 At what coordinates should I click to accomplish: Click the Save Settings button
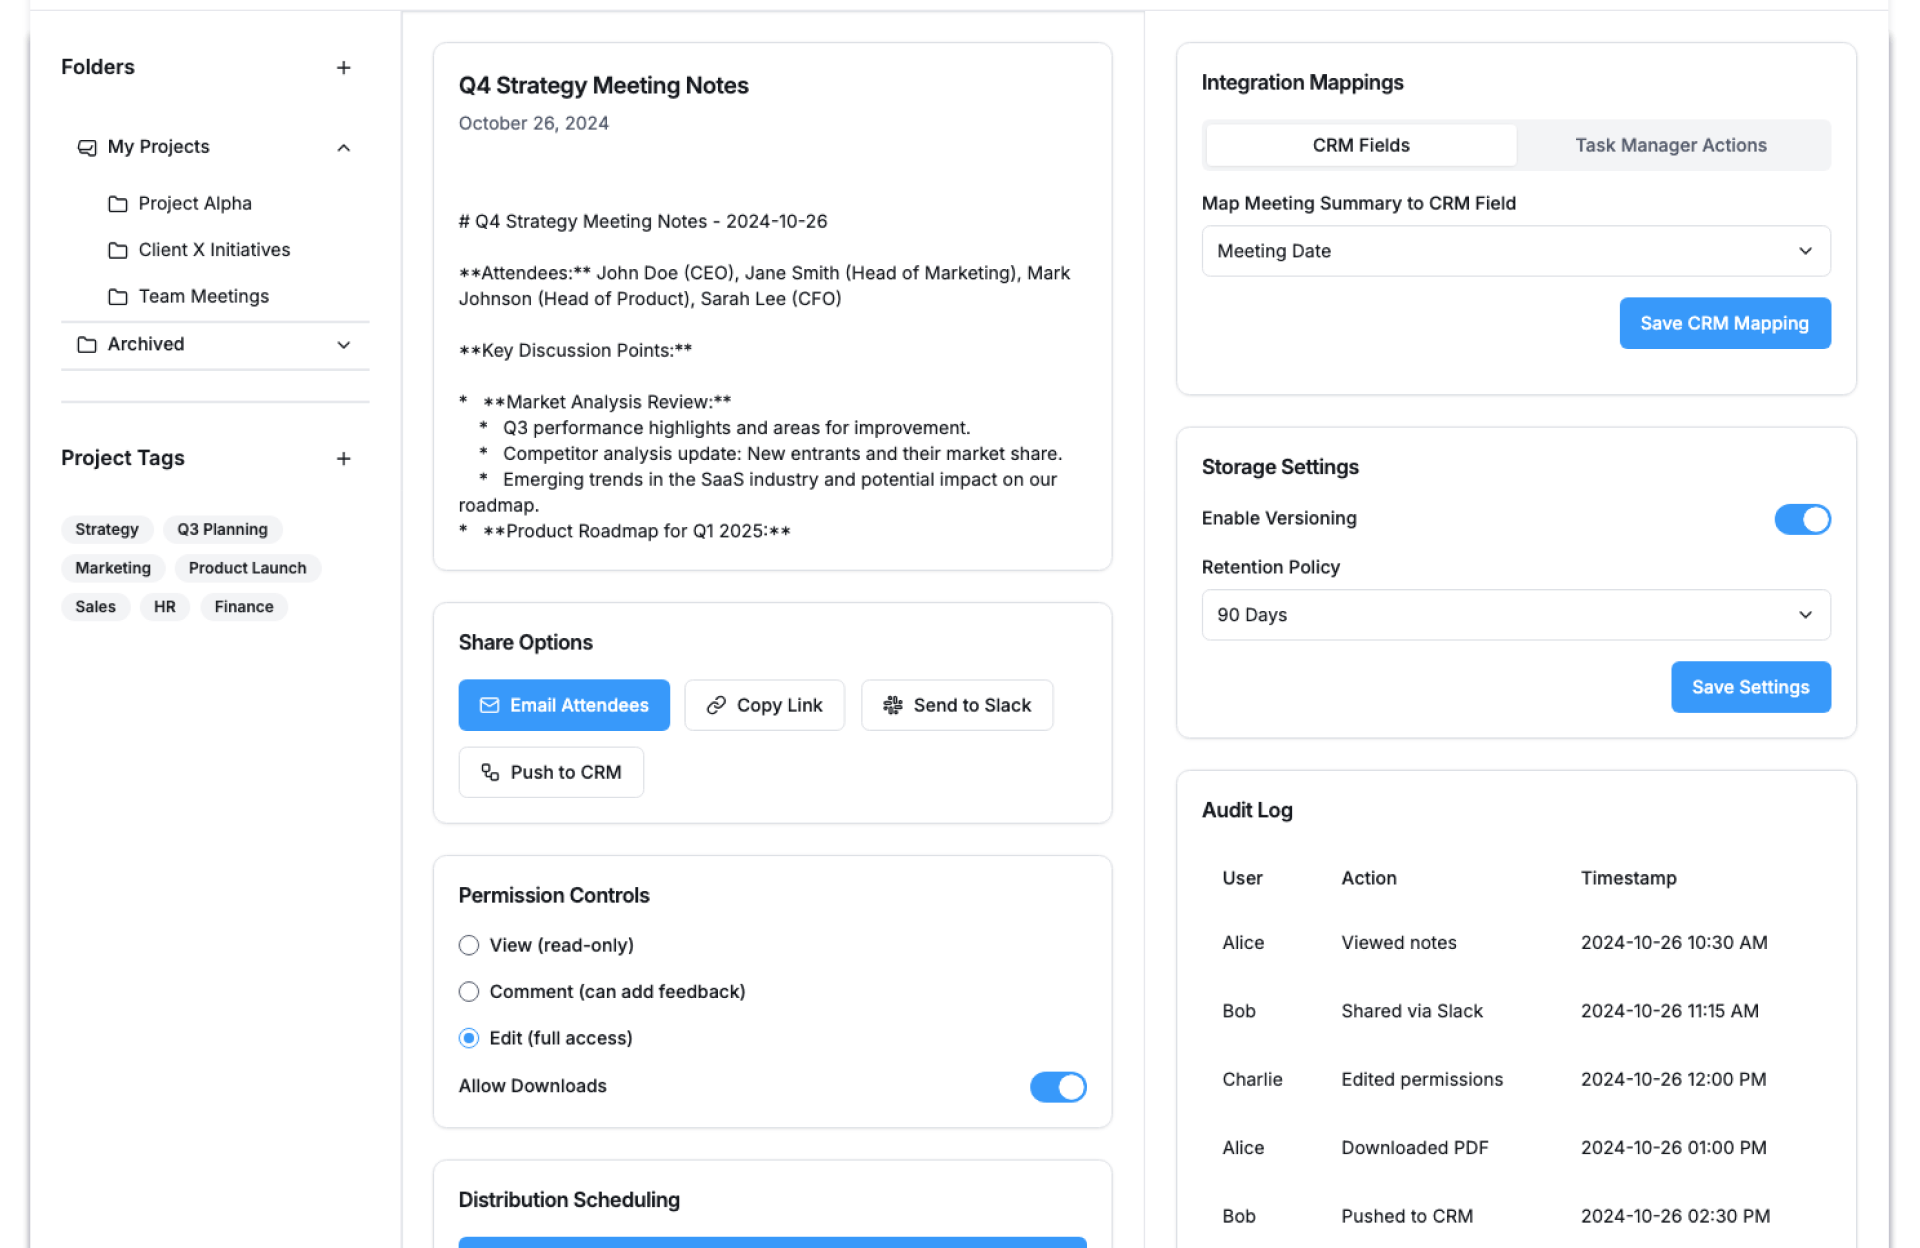click(x=1749, y=688)
